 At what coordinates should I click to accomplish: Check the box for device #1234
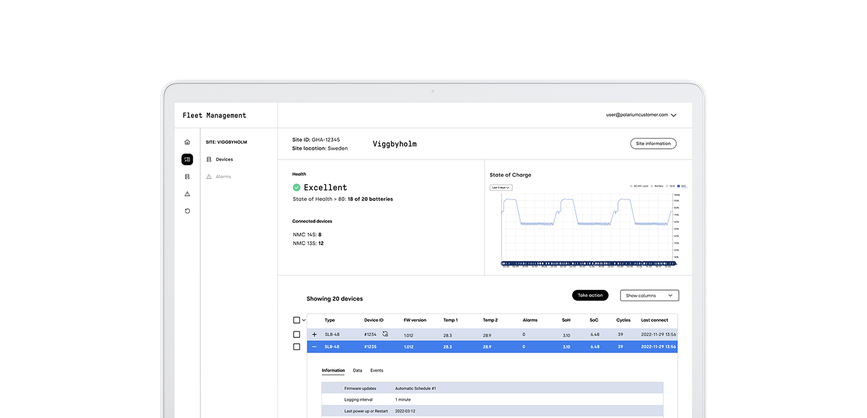click(x=296, y=335)
